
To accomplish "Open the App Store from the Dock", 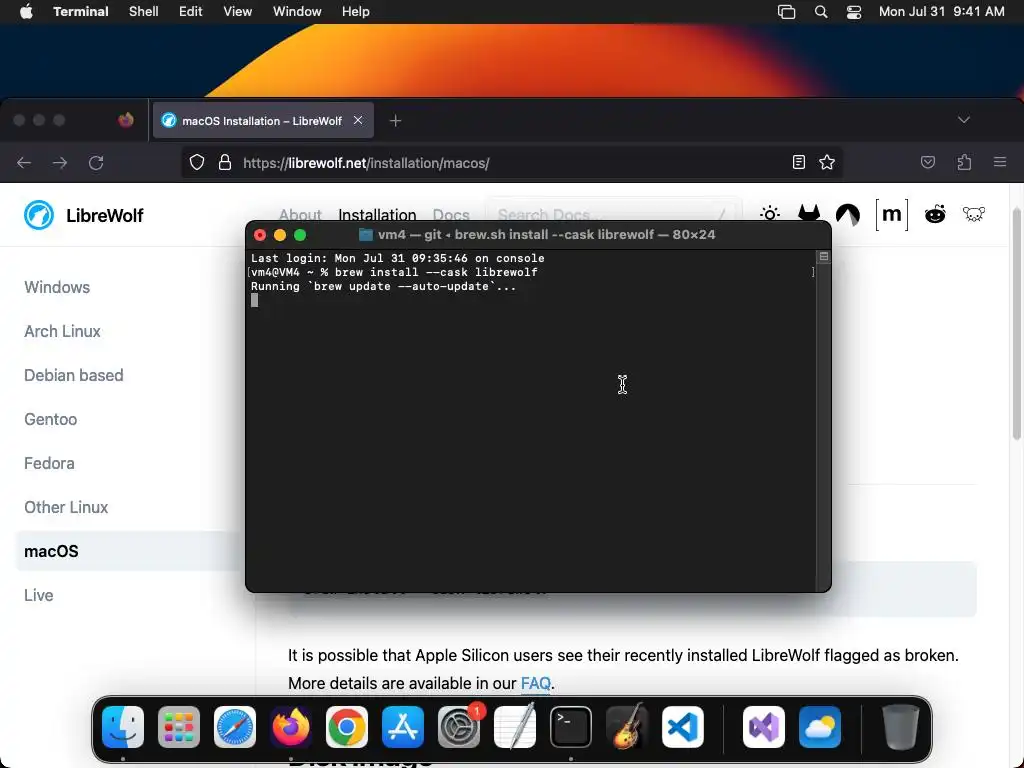I will tap(403, 727).
